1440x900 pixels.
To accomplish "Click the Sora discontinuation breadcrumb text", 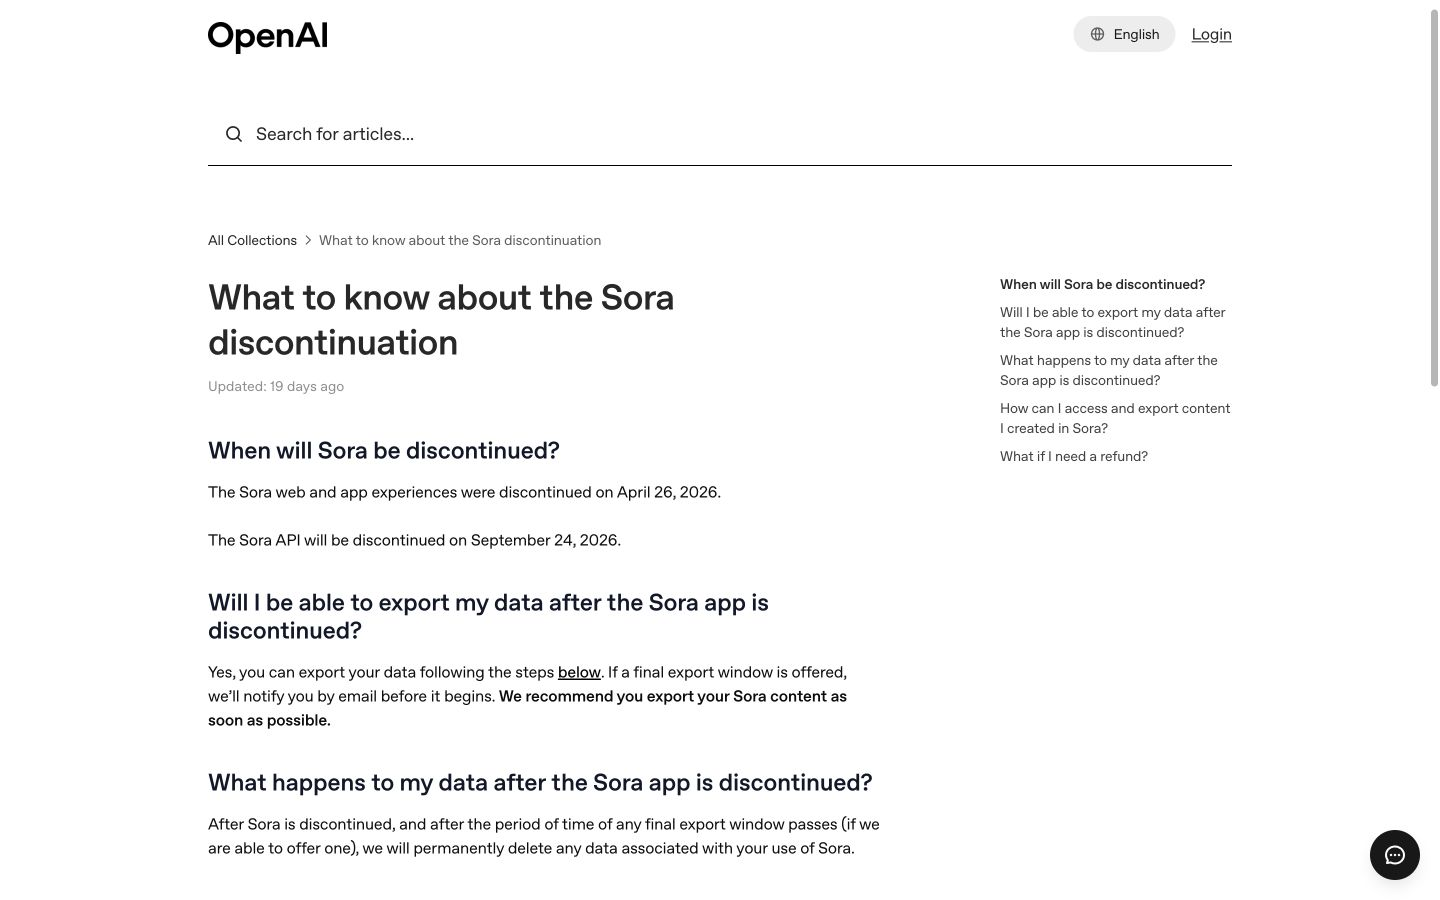I will click(460, 240).
